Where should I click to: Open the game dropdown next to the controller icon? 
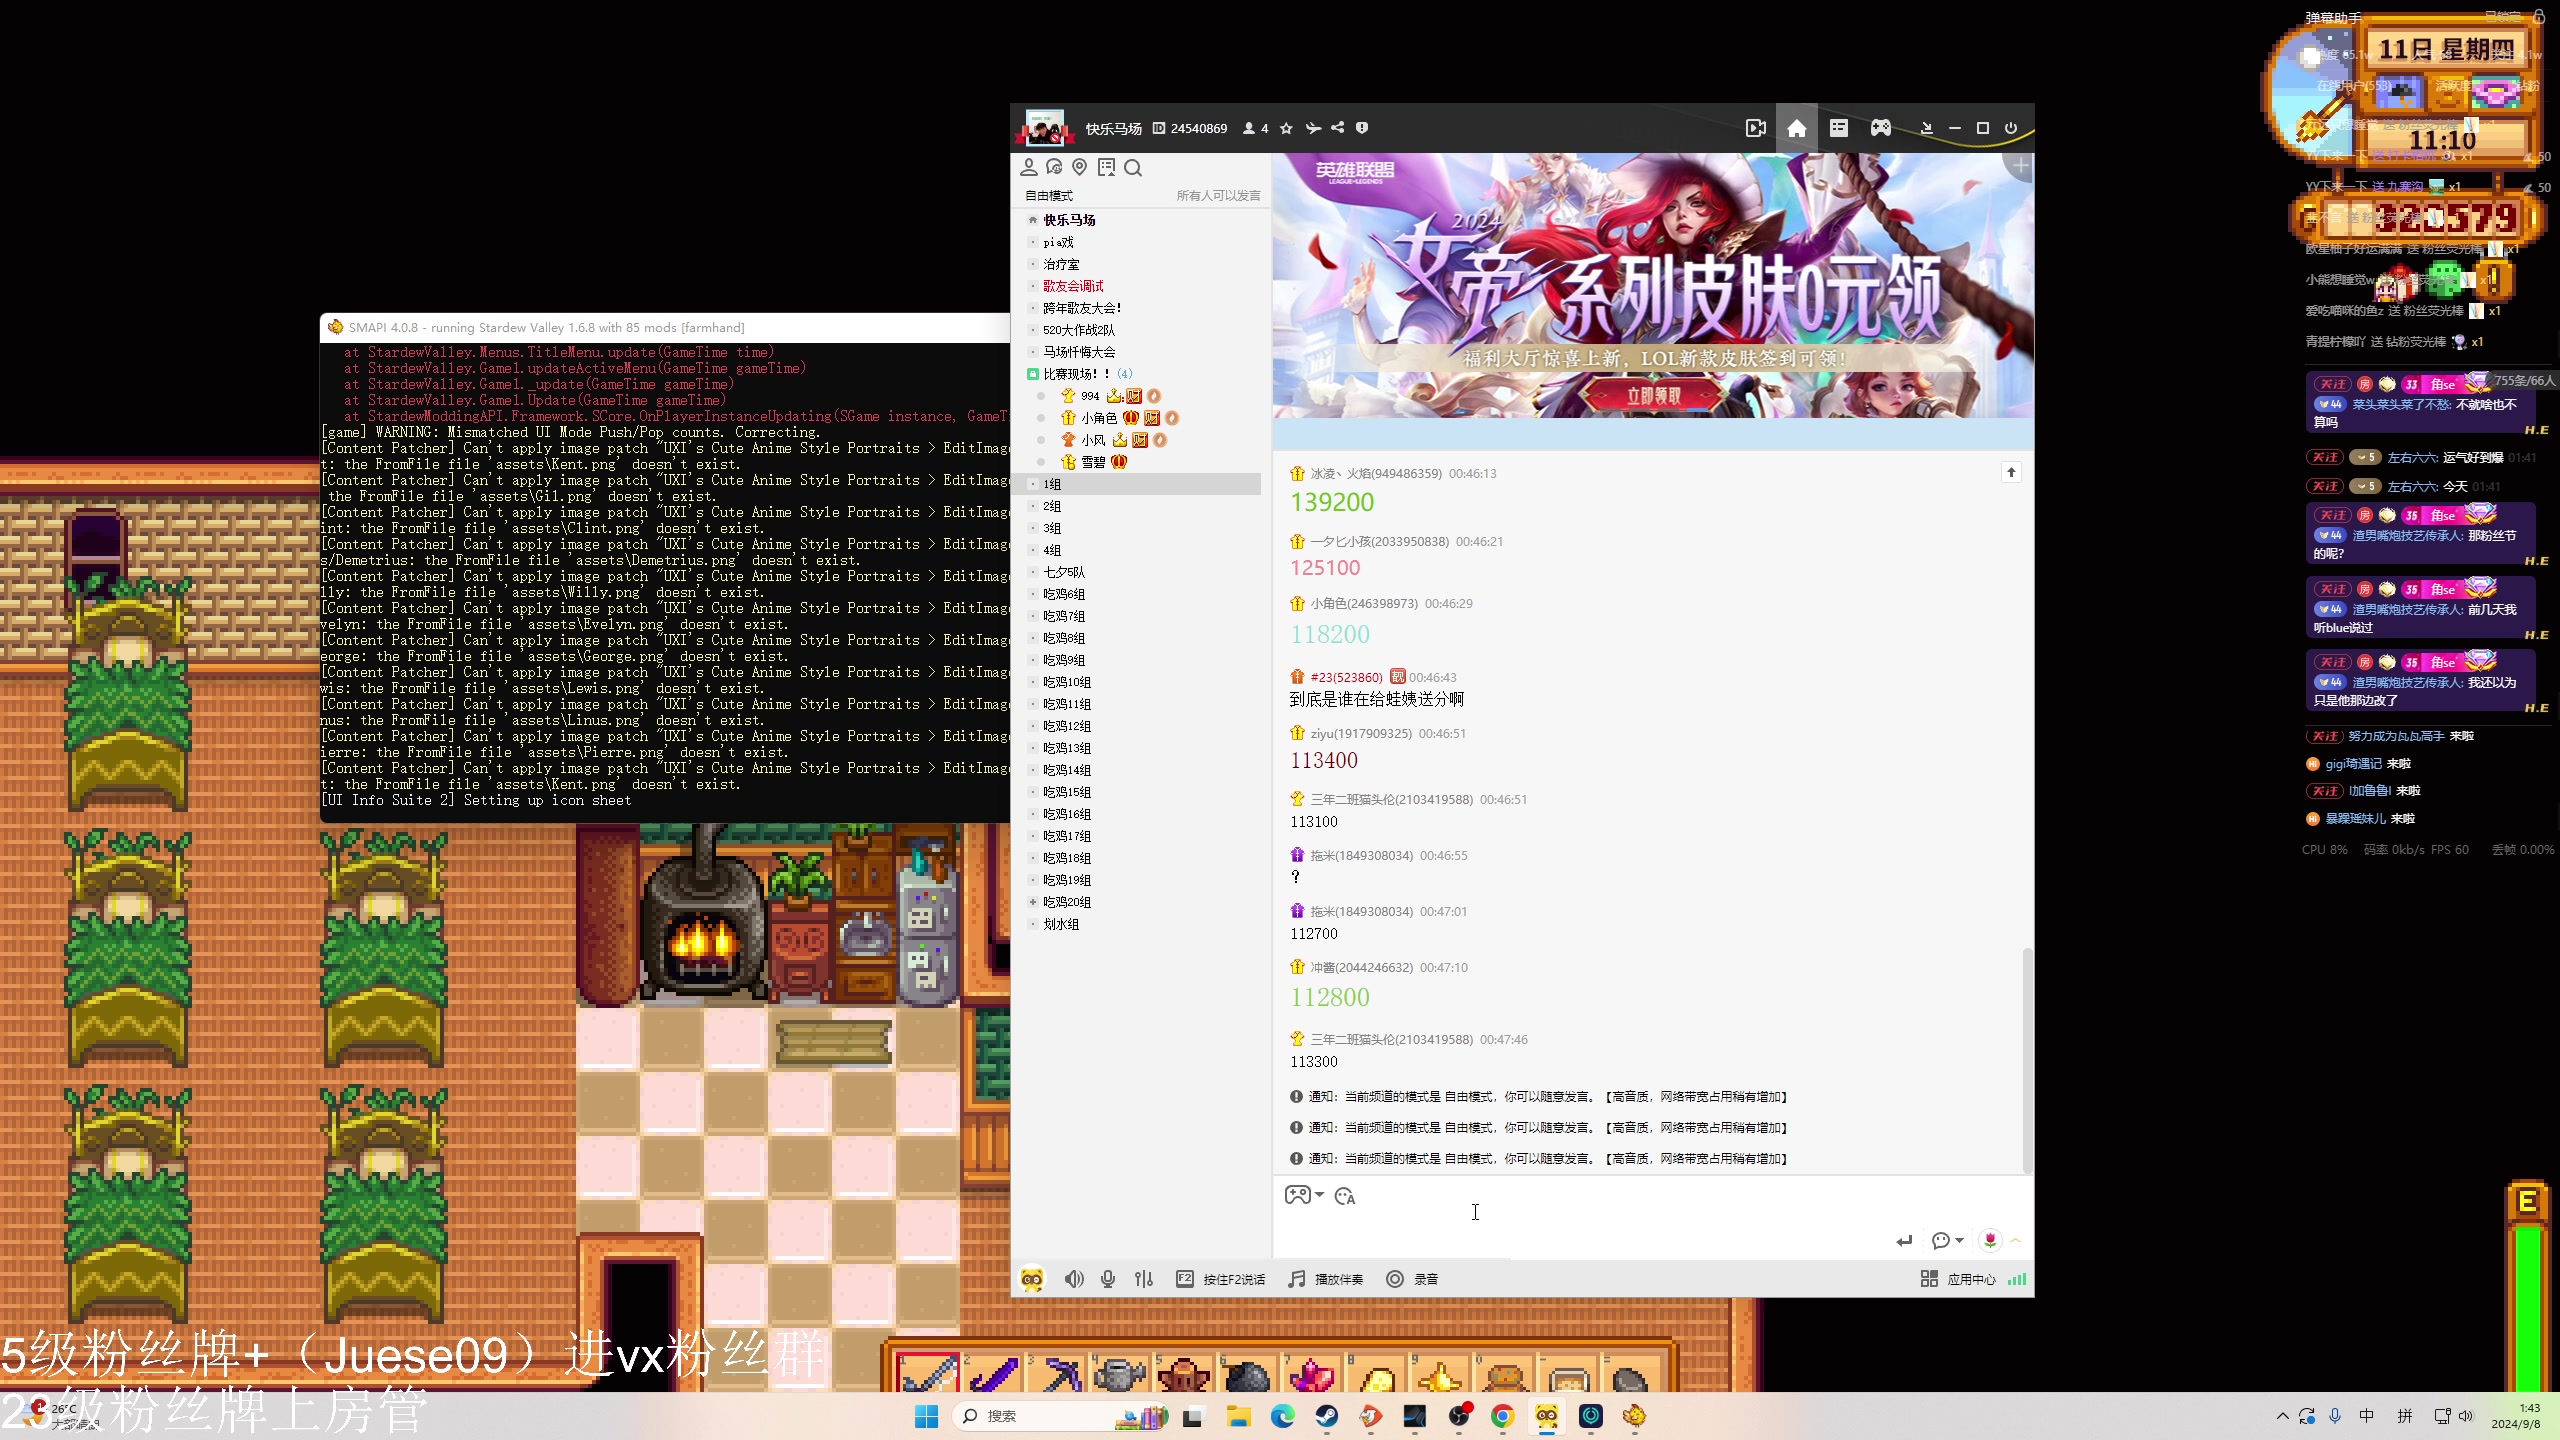point(1320,1195)
